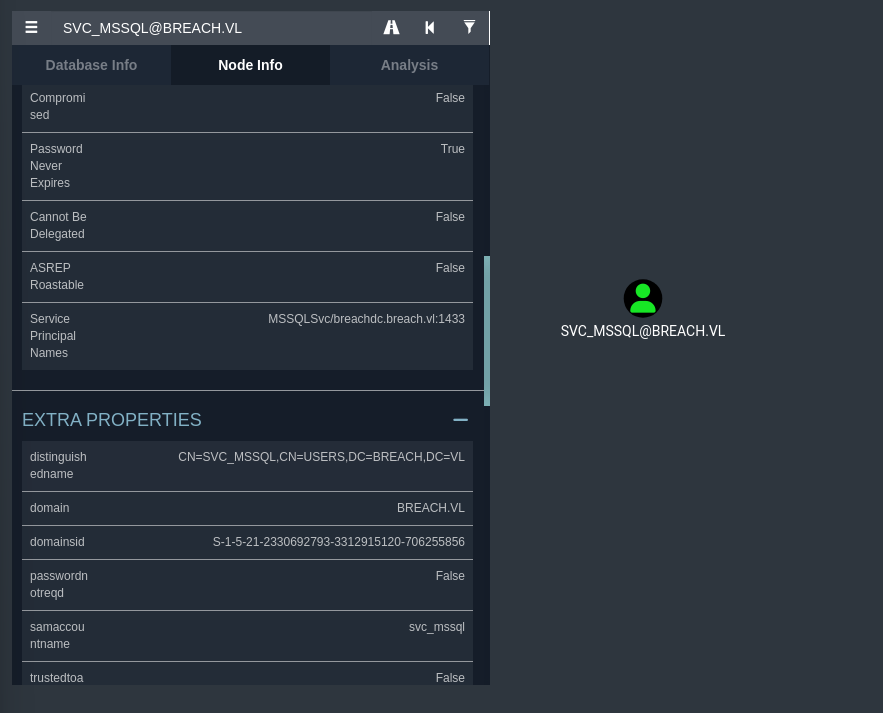Image resolution: width=883 pixels, height=713 pixels.
Task: Open the hamburger menu for more info
Action: 32,28
